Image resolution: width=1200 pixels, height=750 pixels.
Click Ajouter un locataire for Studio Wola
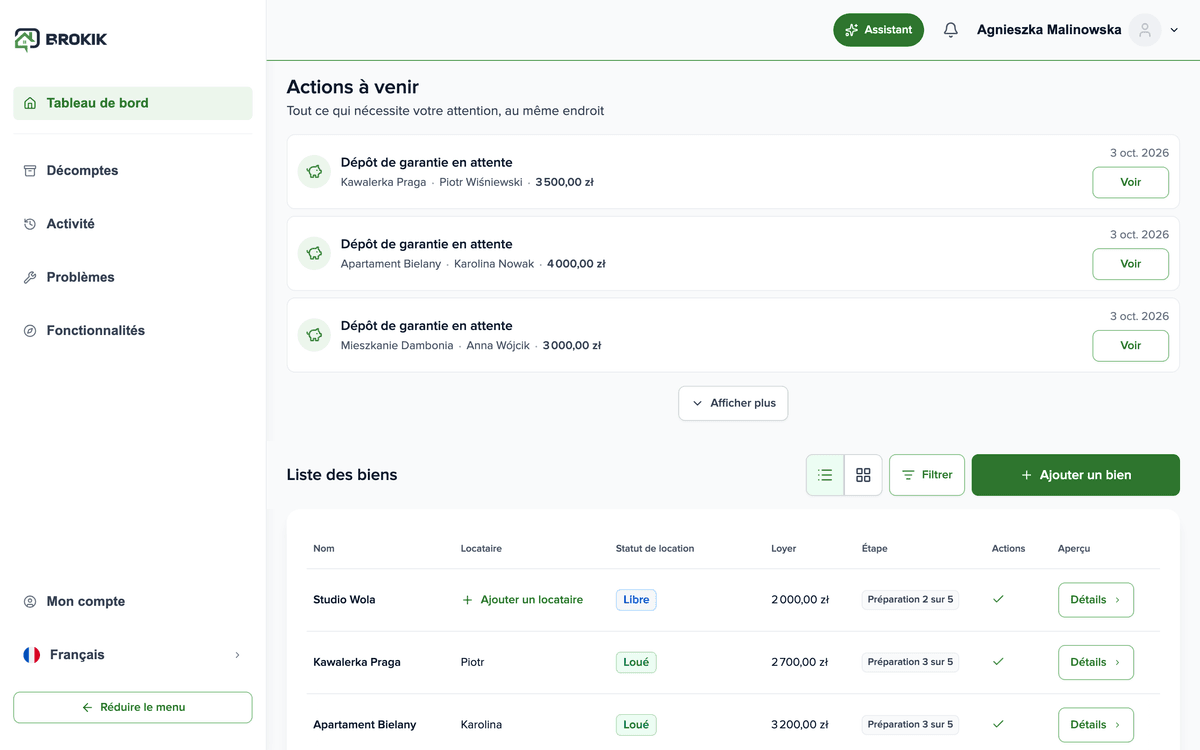coord(522,600)
